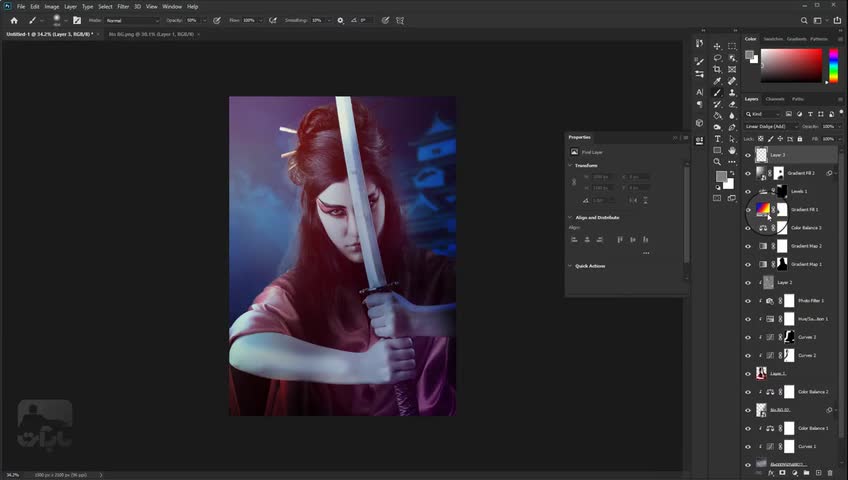Select the Type tool
This screenshot has height=480, width=848.
click(x=717, y=139)
